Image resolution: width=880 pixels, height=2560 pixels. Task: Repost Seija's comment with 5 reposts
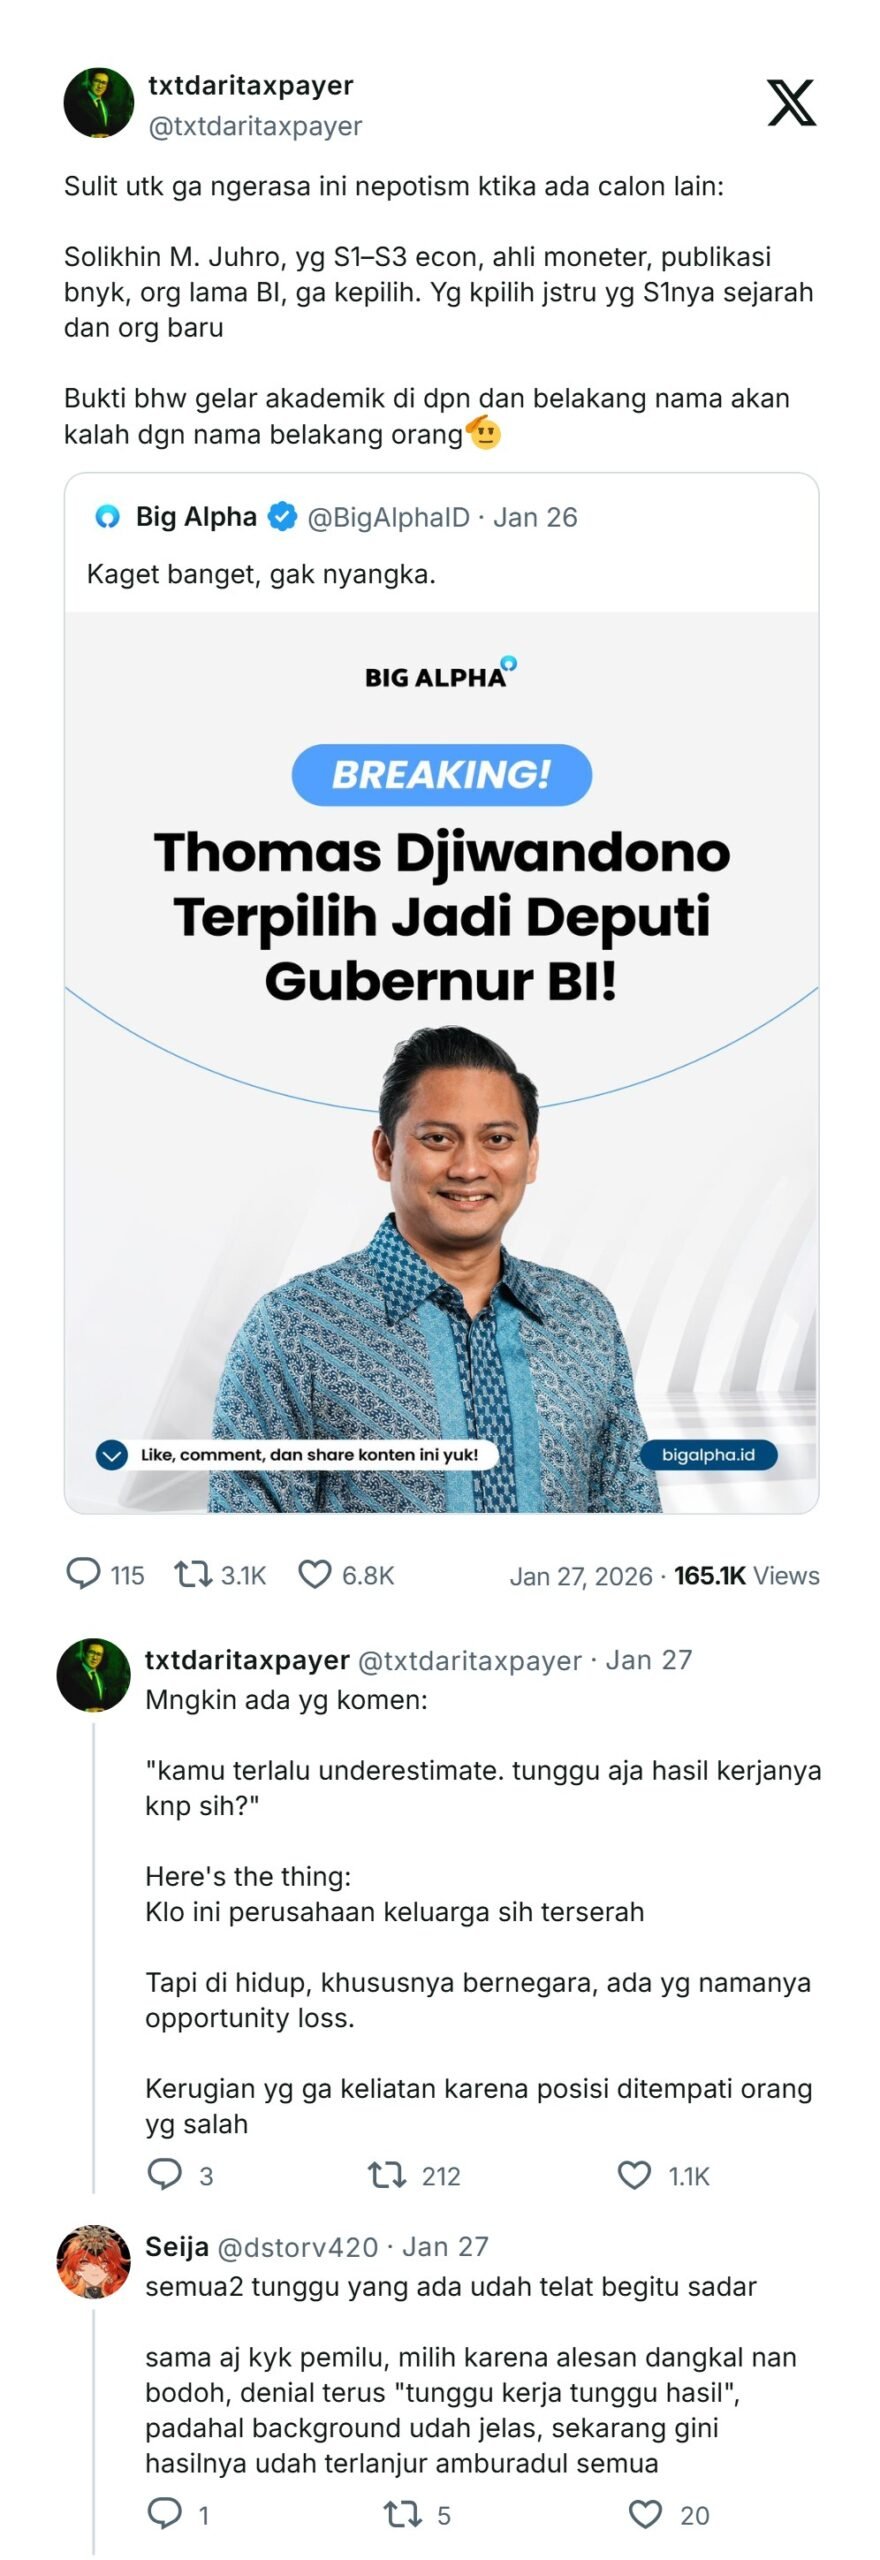tap(403, 2514)
